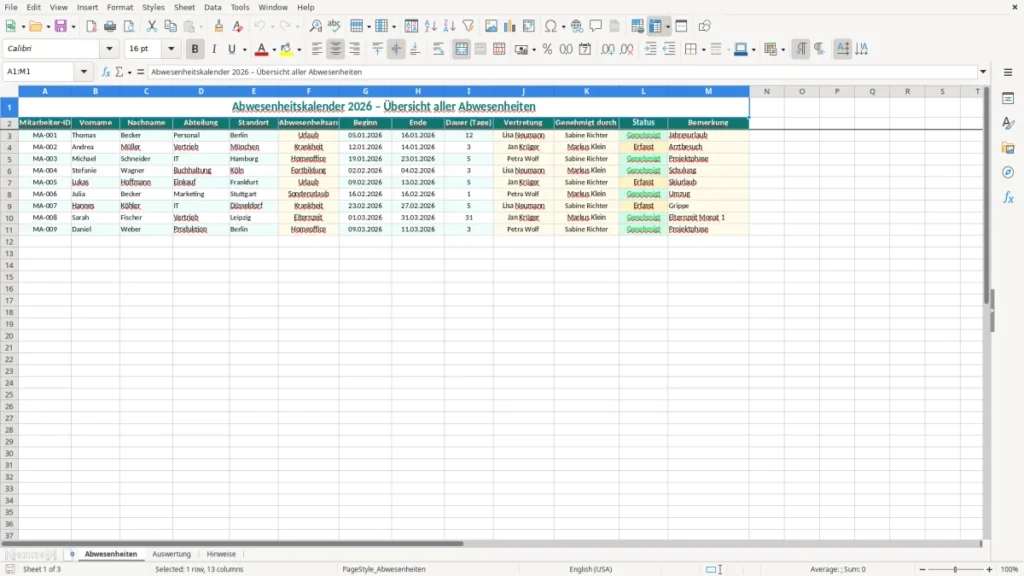Insert special character omega icon

coord(551,26)
